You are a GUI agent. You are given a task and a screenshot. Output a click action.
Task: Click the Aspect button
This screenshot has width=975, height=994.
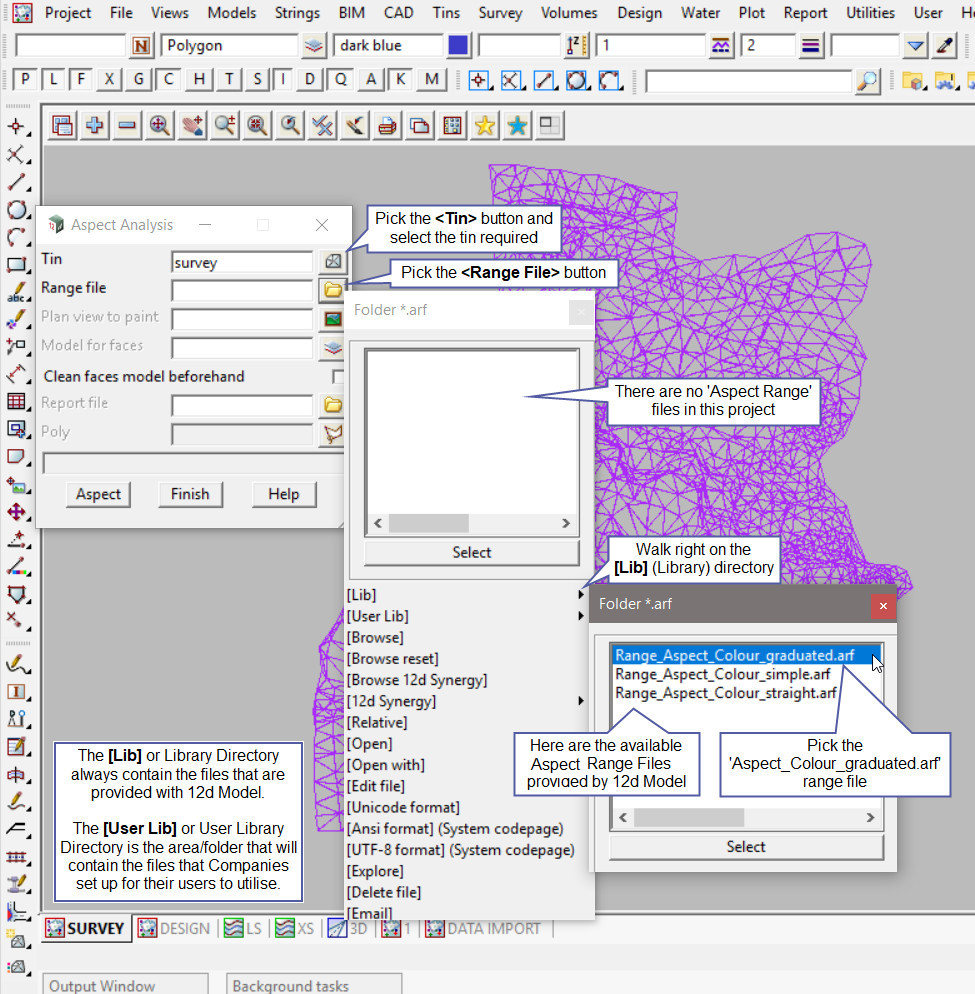[98, 494]
